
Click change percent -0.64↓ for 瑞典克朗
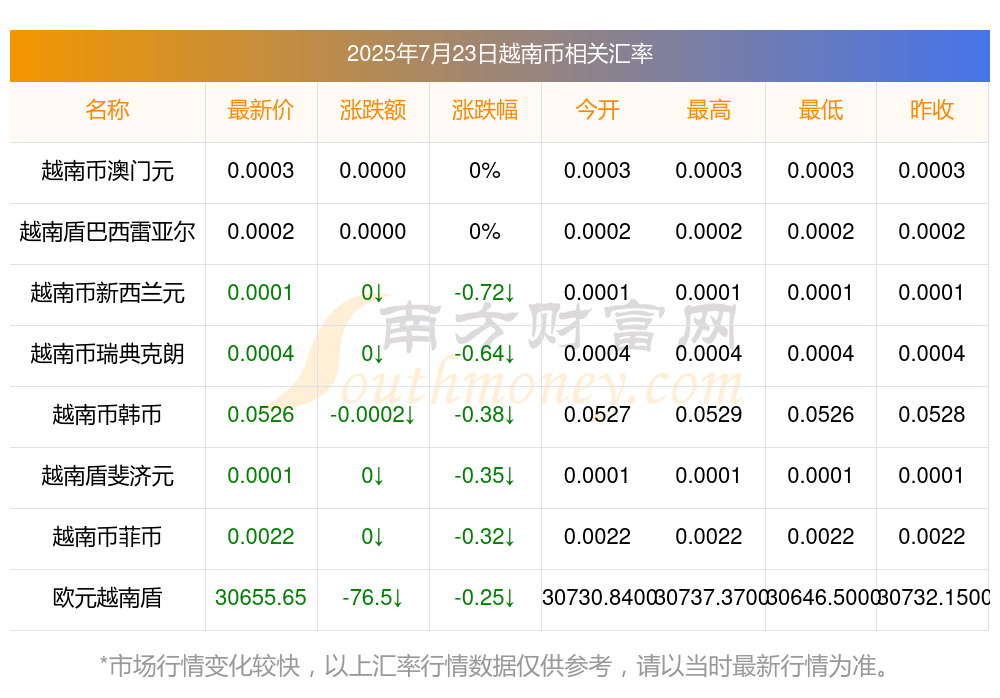(485, 353)
